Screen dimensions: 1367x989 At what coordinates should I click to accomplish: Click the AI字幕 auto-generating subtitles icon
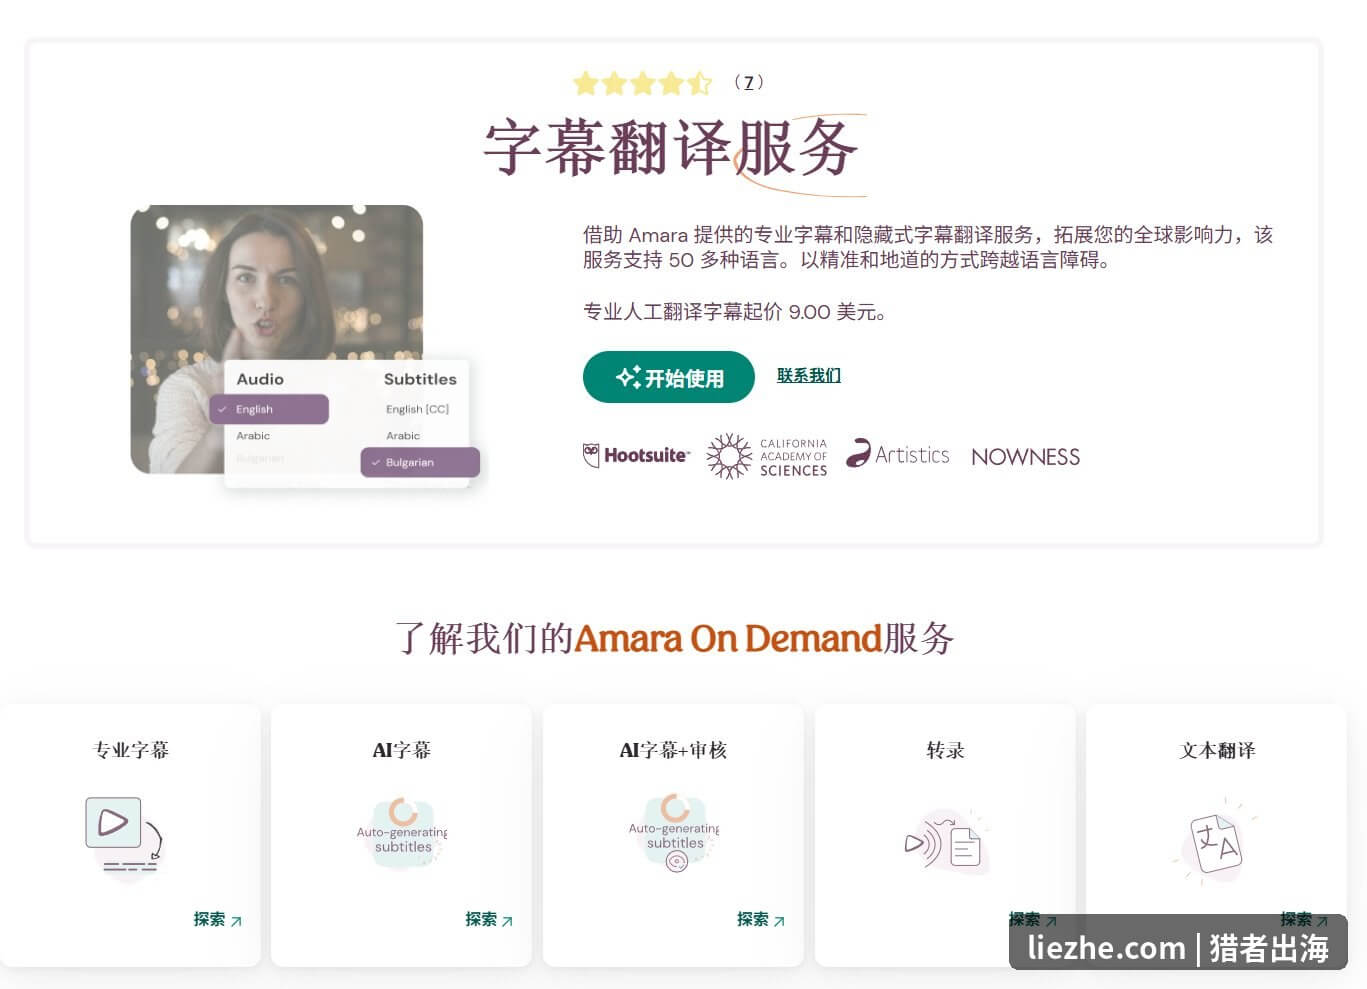click(402, 834)
